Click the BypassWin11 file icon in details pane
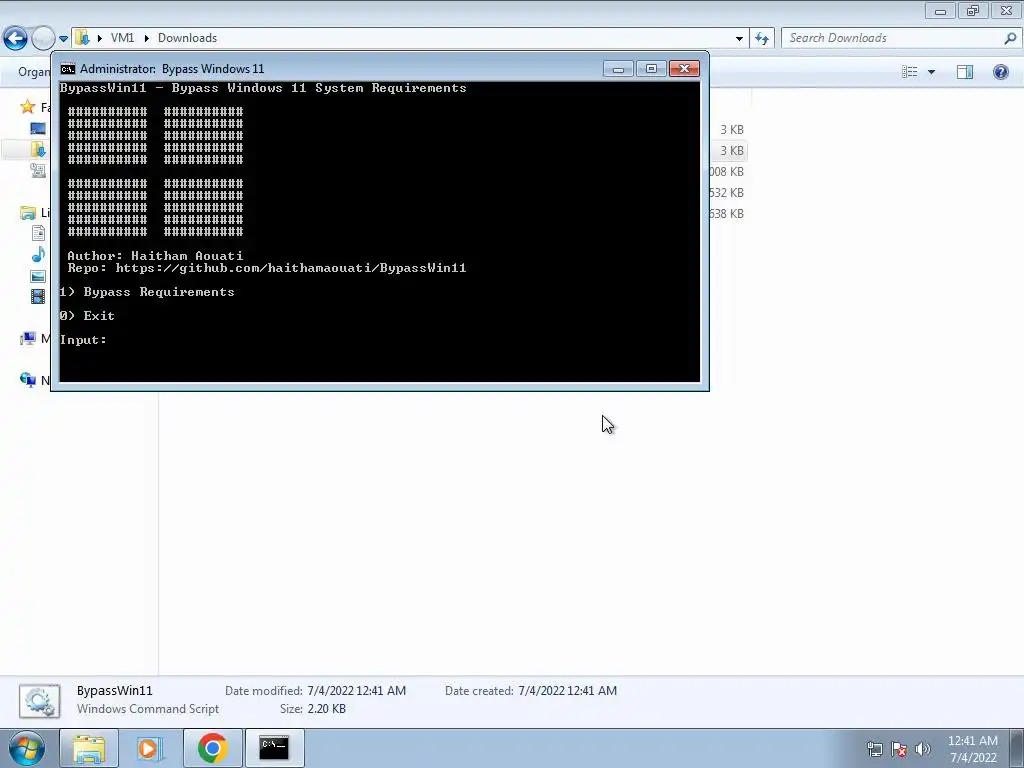 (39, 701)
